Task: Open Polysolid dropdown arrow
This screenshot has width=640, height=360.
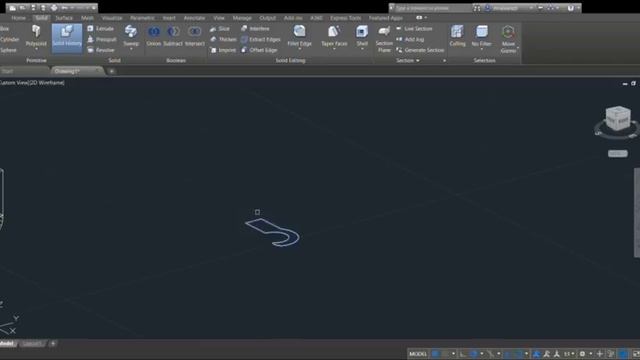Action: [x=36, y=49]
